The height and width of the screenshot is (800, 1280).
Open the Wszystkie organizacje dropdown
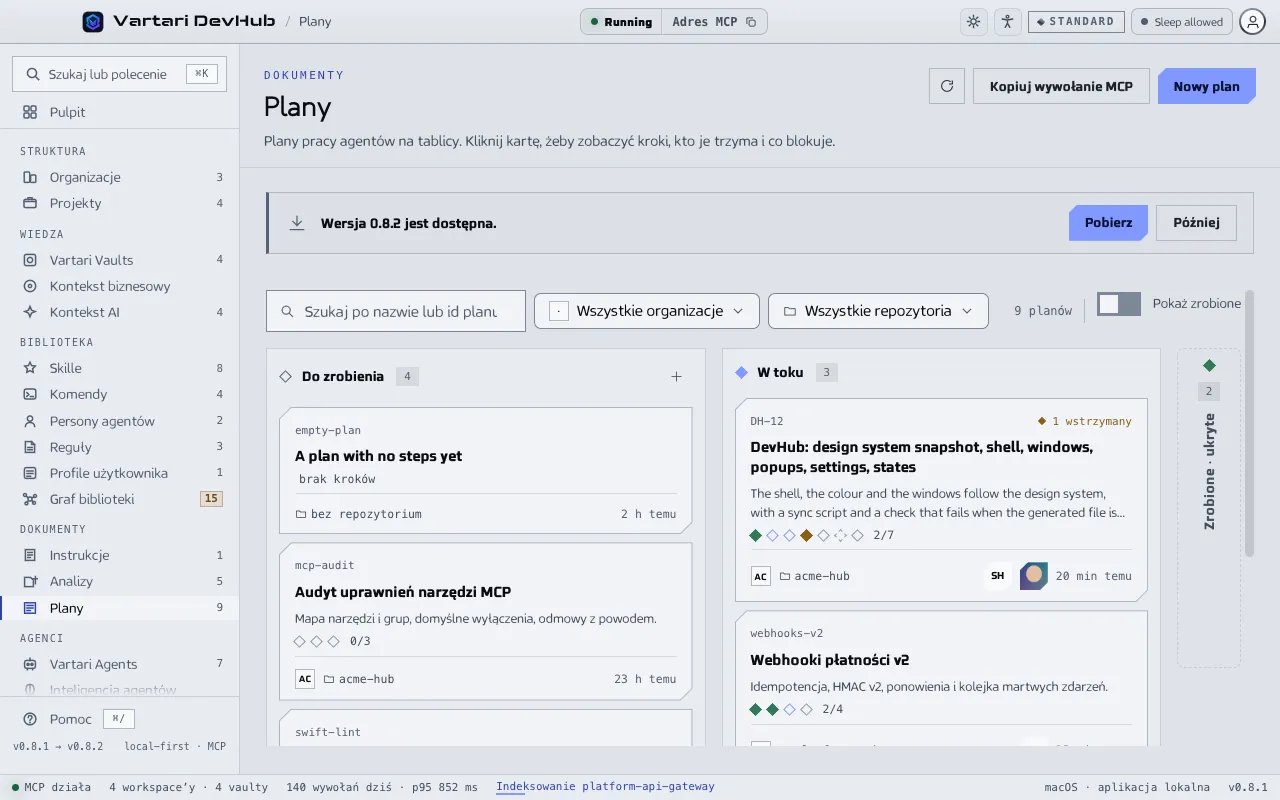647,311
